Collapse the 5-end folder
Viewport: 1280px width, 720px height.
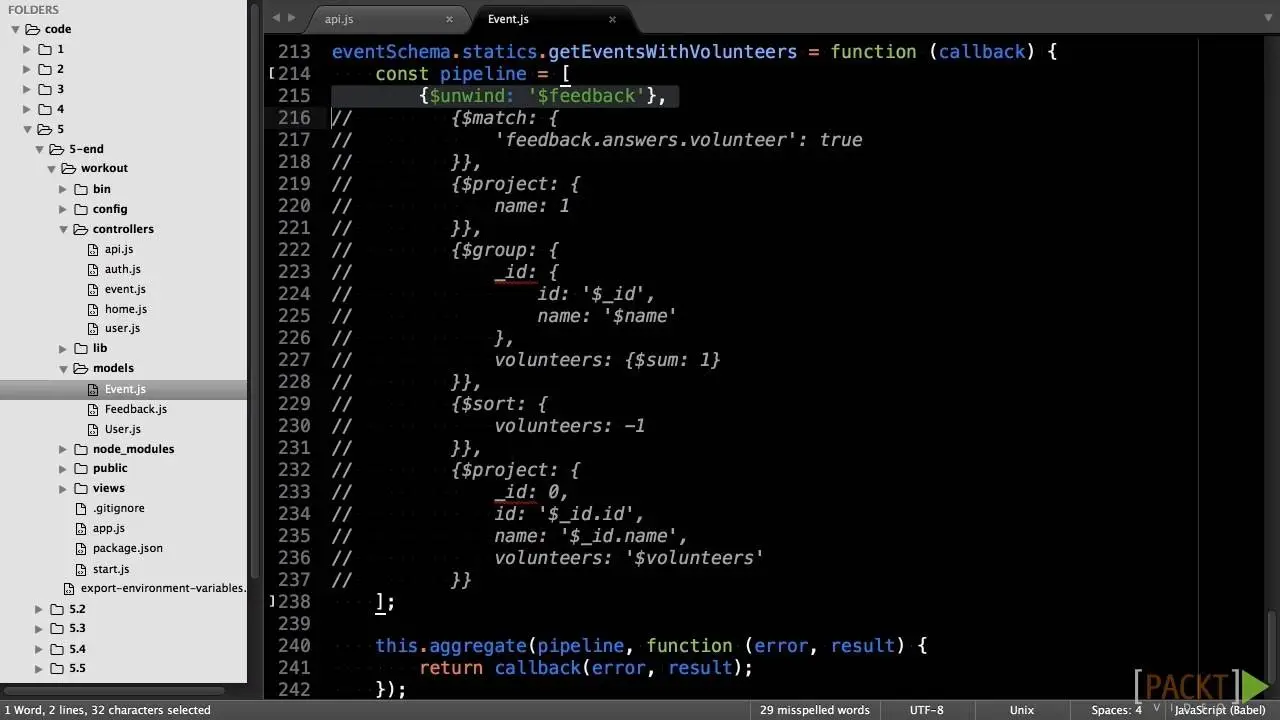[x=39, y=149]
